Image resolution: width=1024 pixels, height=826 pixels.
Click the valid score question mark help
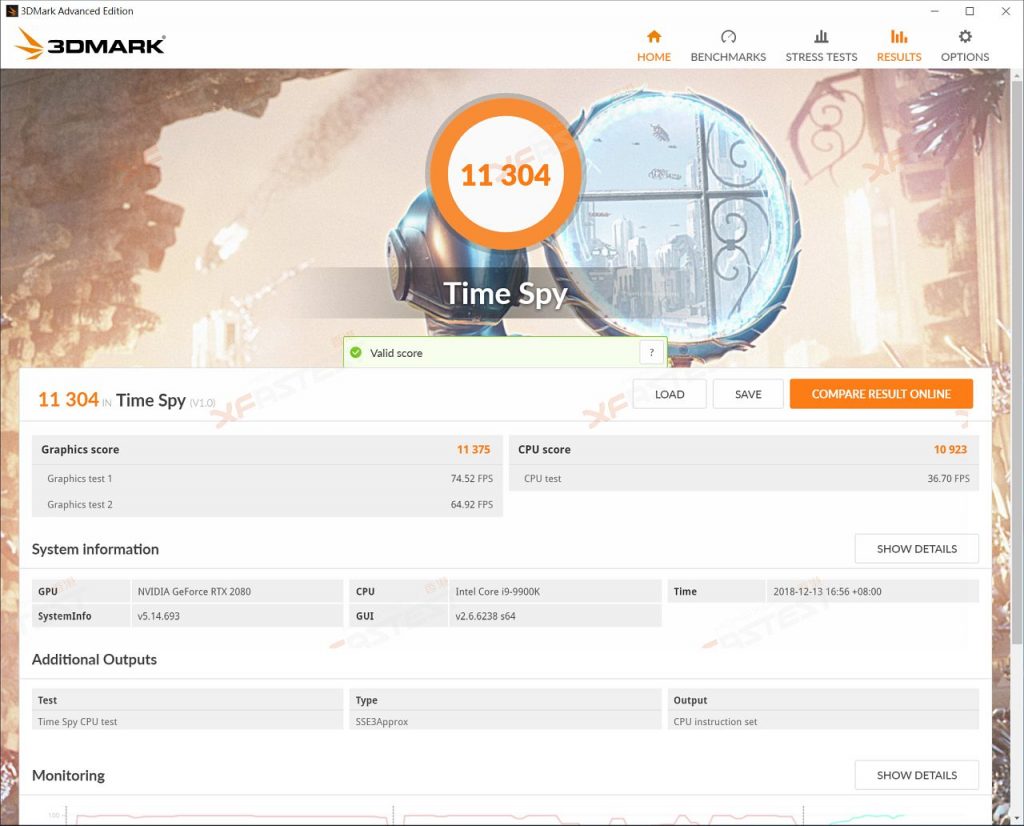click(x=651, y=353)
